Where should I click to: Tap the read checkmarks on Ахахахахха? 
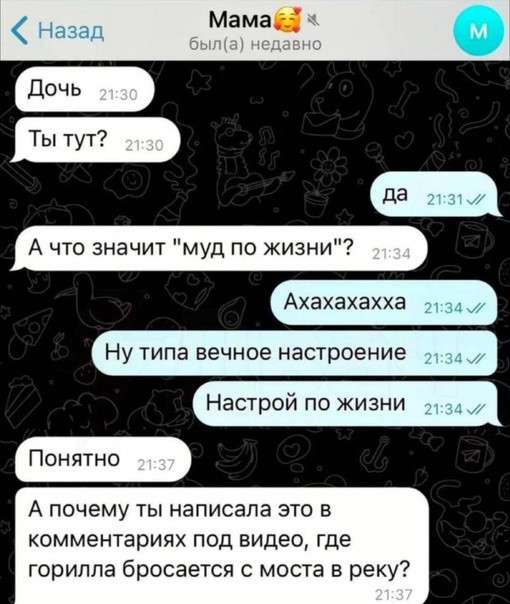tap(475, 309)
